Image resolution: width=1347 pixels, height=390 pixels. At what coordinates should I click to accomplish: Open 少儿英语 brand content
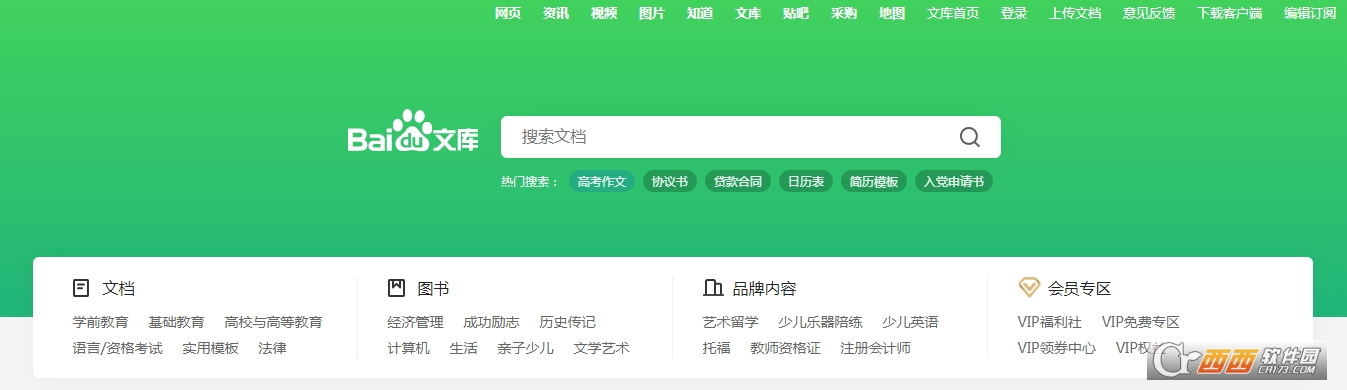911,322
